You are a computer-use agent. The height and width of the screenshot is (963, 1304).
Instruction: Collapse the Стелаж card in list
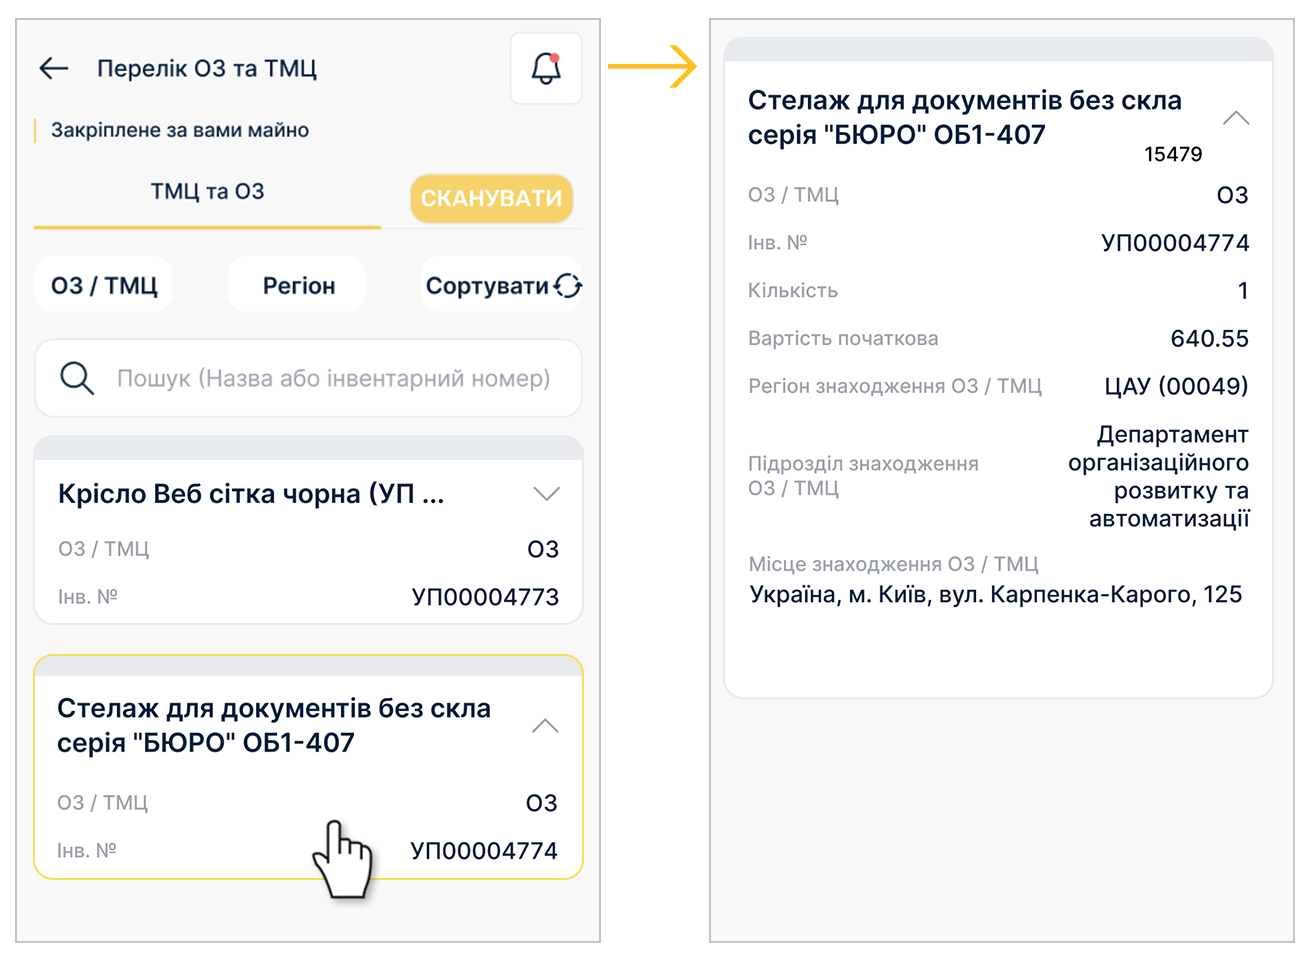545,726
